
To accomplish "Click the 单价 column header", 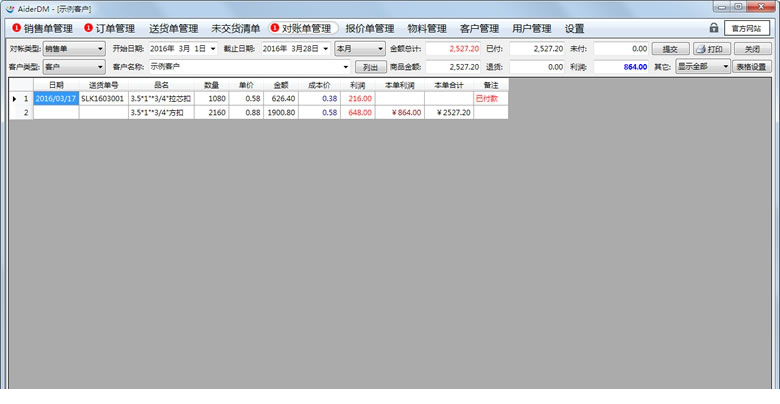I will [246, 85].
